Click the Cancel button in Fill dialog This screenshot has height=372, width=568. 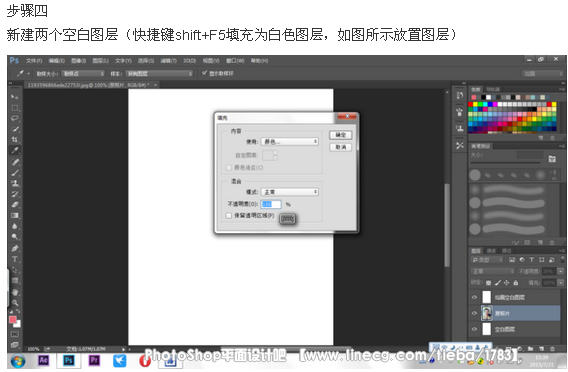click(x=341, y=147)
